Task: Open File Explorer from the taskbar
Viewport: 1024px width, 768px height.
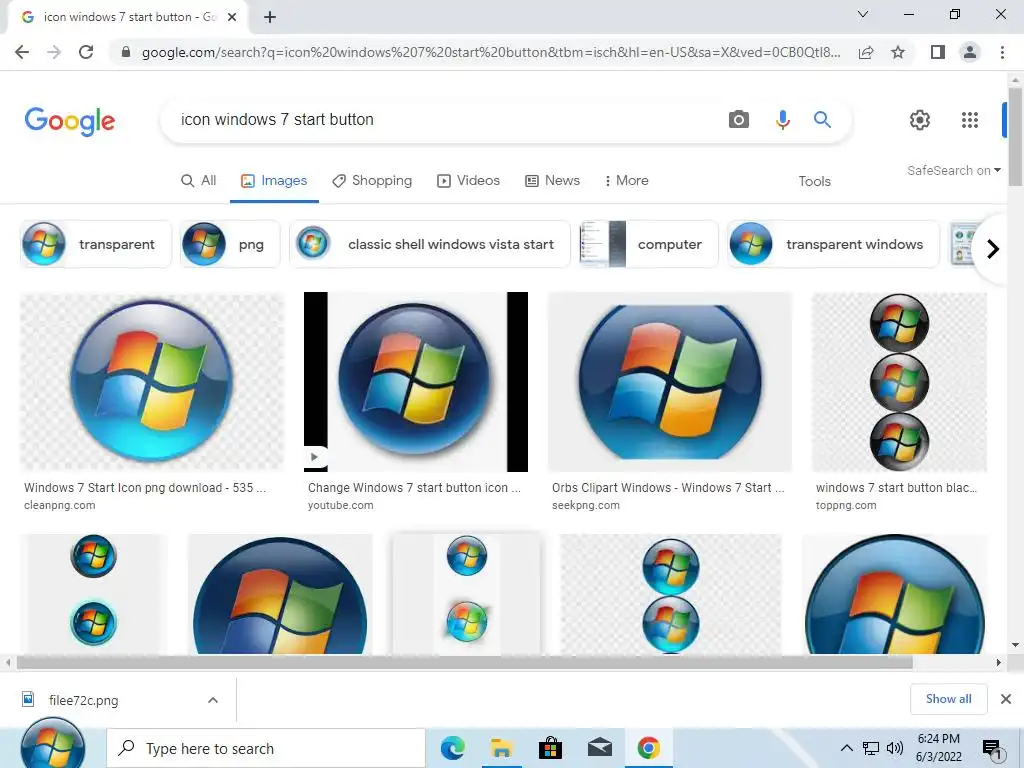Action: [501, 748]
